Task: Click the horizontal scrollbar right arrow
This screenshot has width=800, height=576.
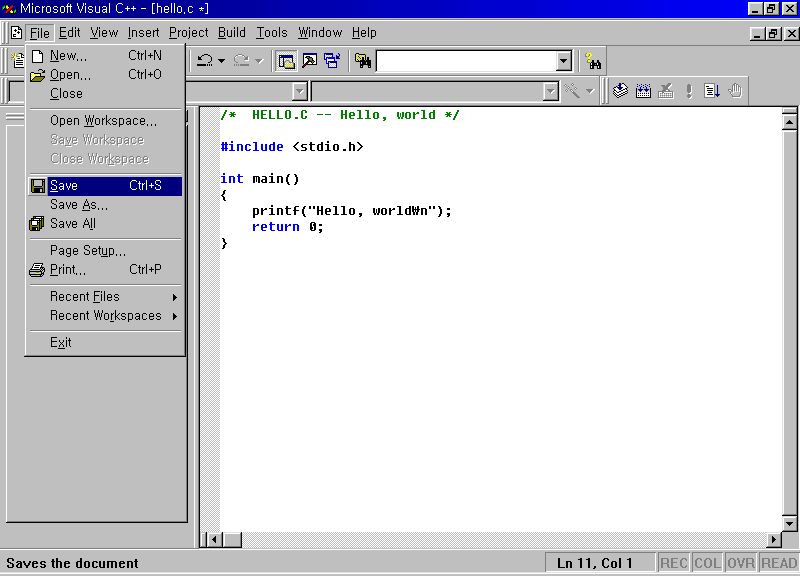Action: pyautogui.click(x=774, y=539)
